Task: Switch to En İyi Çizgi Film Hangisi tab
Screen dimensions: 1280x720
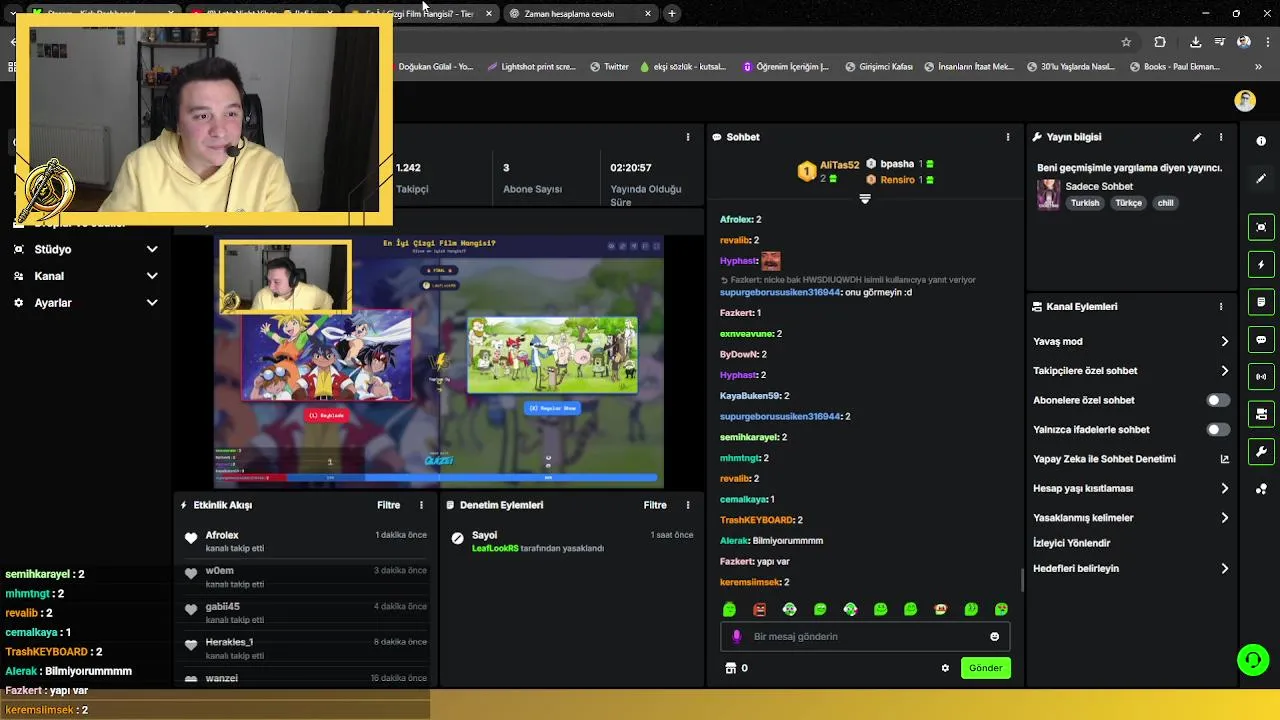Action: tap(421, 14)
